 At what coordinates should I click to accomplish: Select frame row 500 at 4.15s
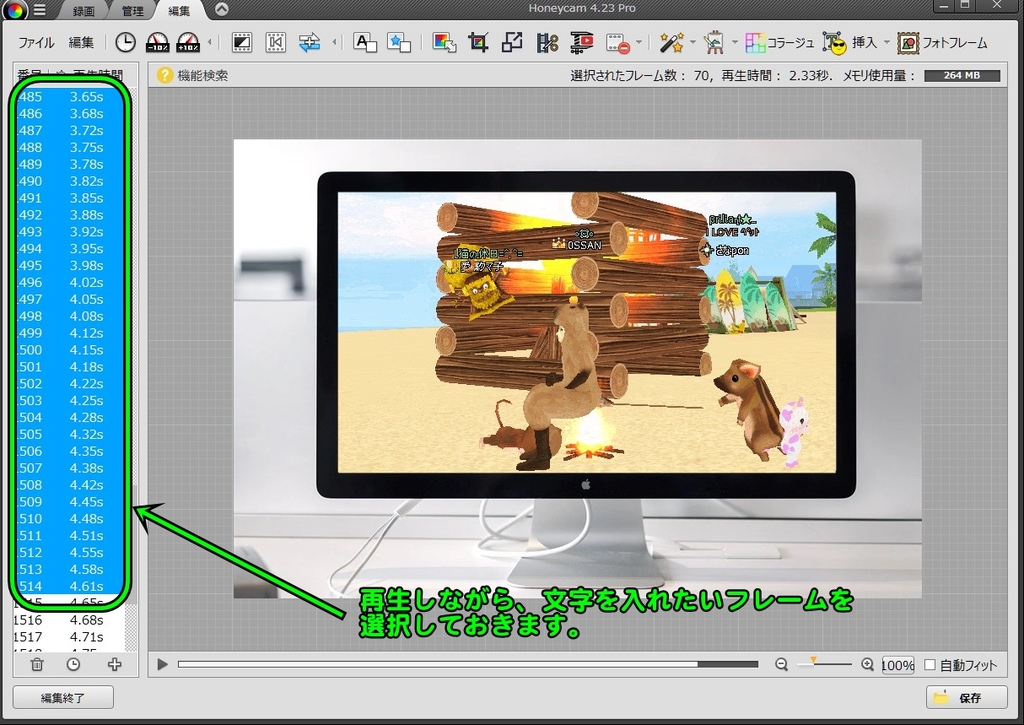pyautogui.click(x=69, y=349)
